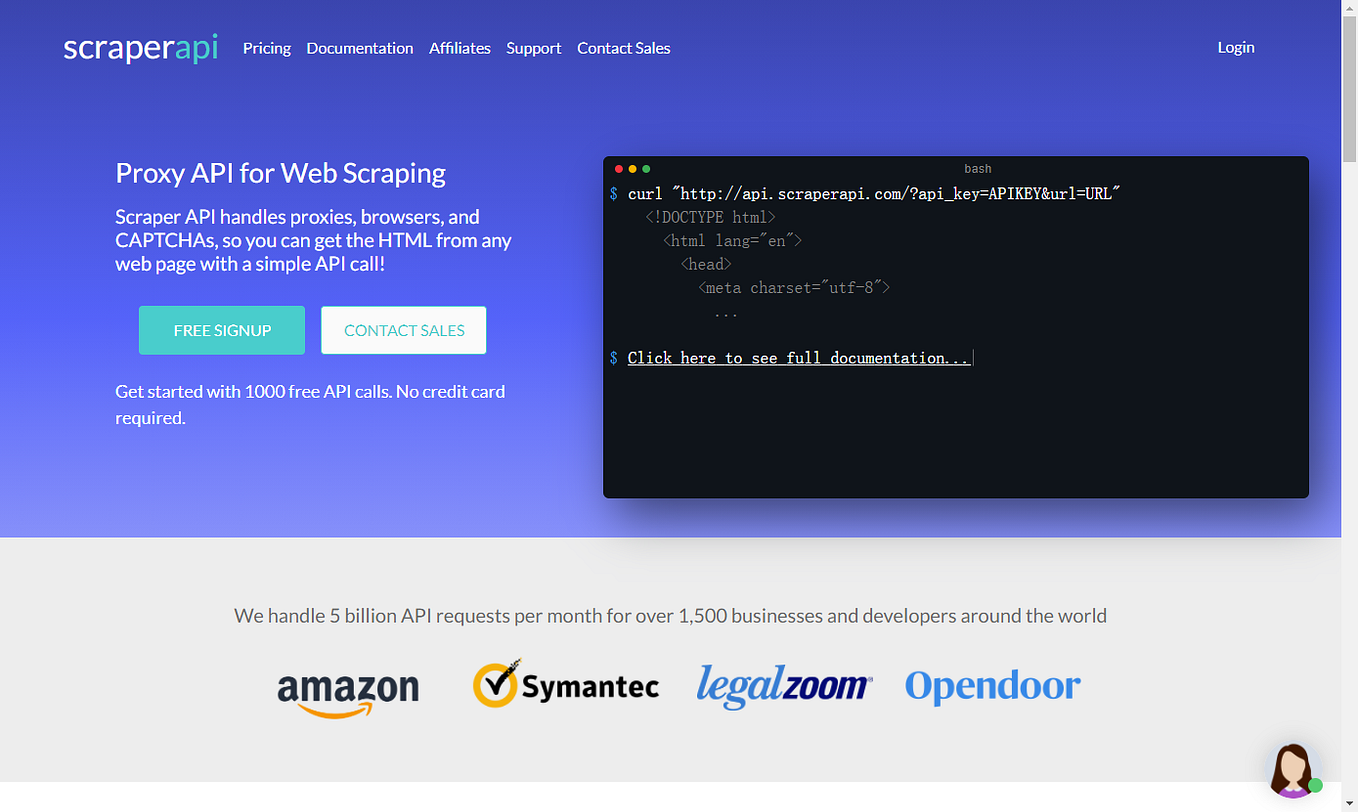Open the Pricing page
1358x812 pixels.
coord(266,48)
